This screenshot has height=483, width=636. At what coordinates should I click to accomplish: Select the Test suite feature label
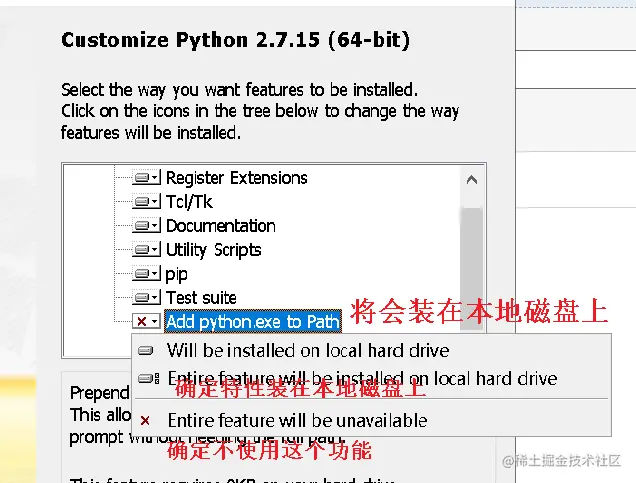point(201,298)
